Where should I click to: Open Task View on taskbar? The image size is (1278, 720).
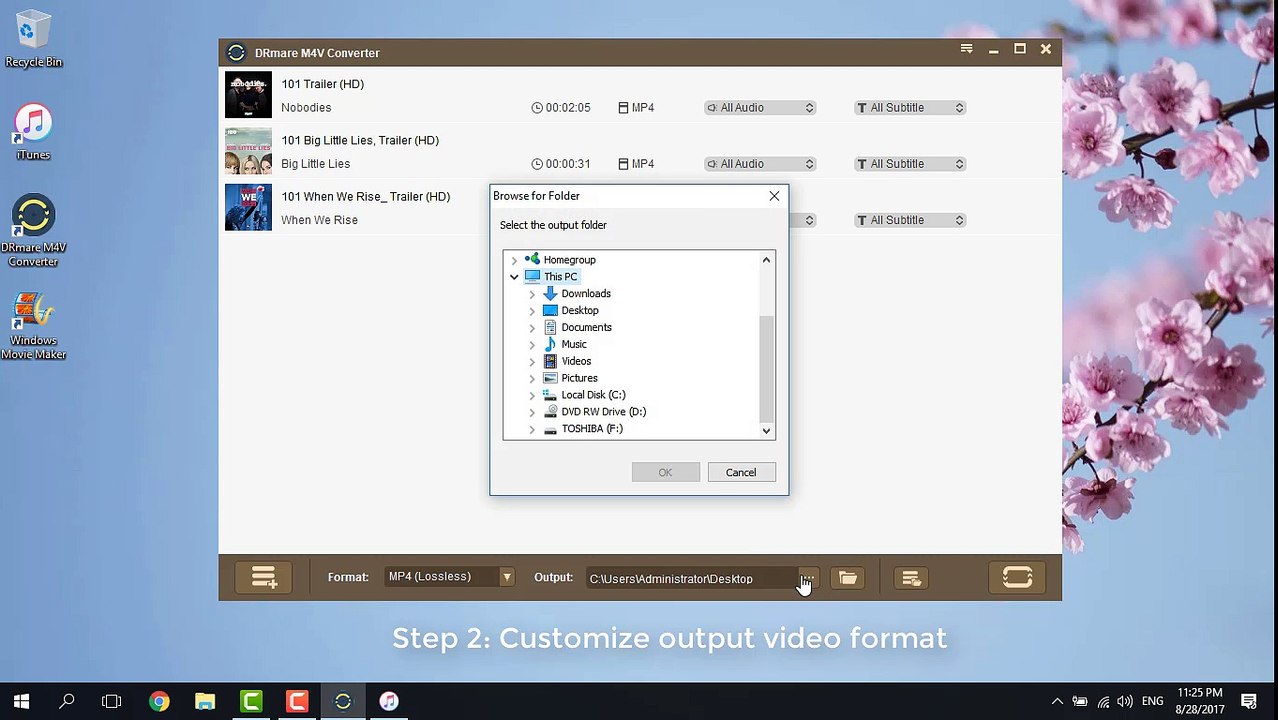[x=112, y=701]
